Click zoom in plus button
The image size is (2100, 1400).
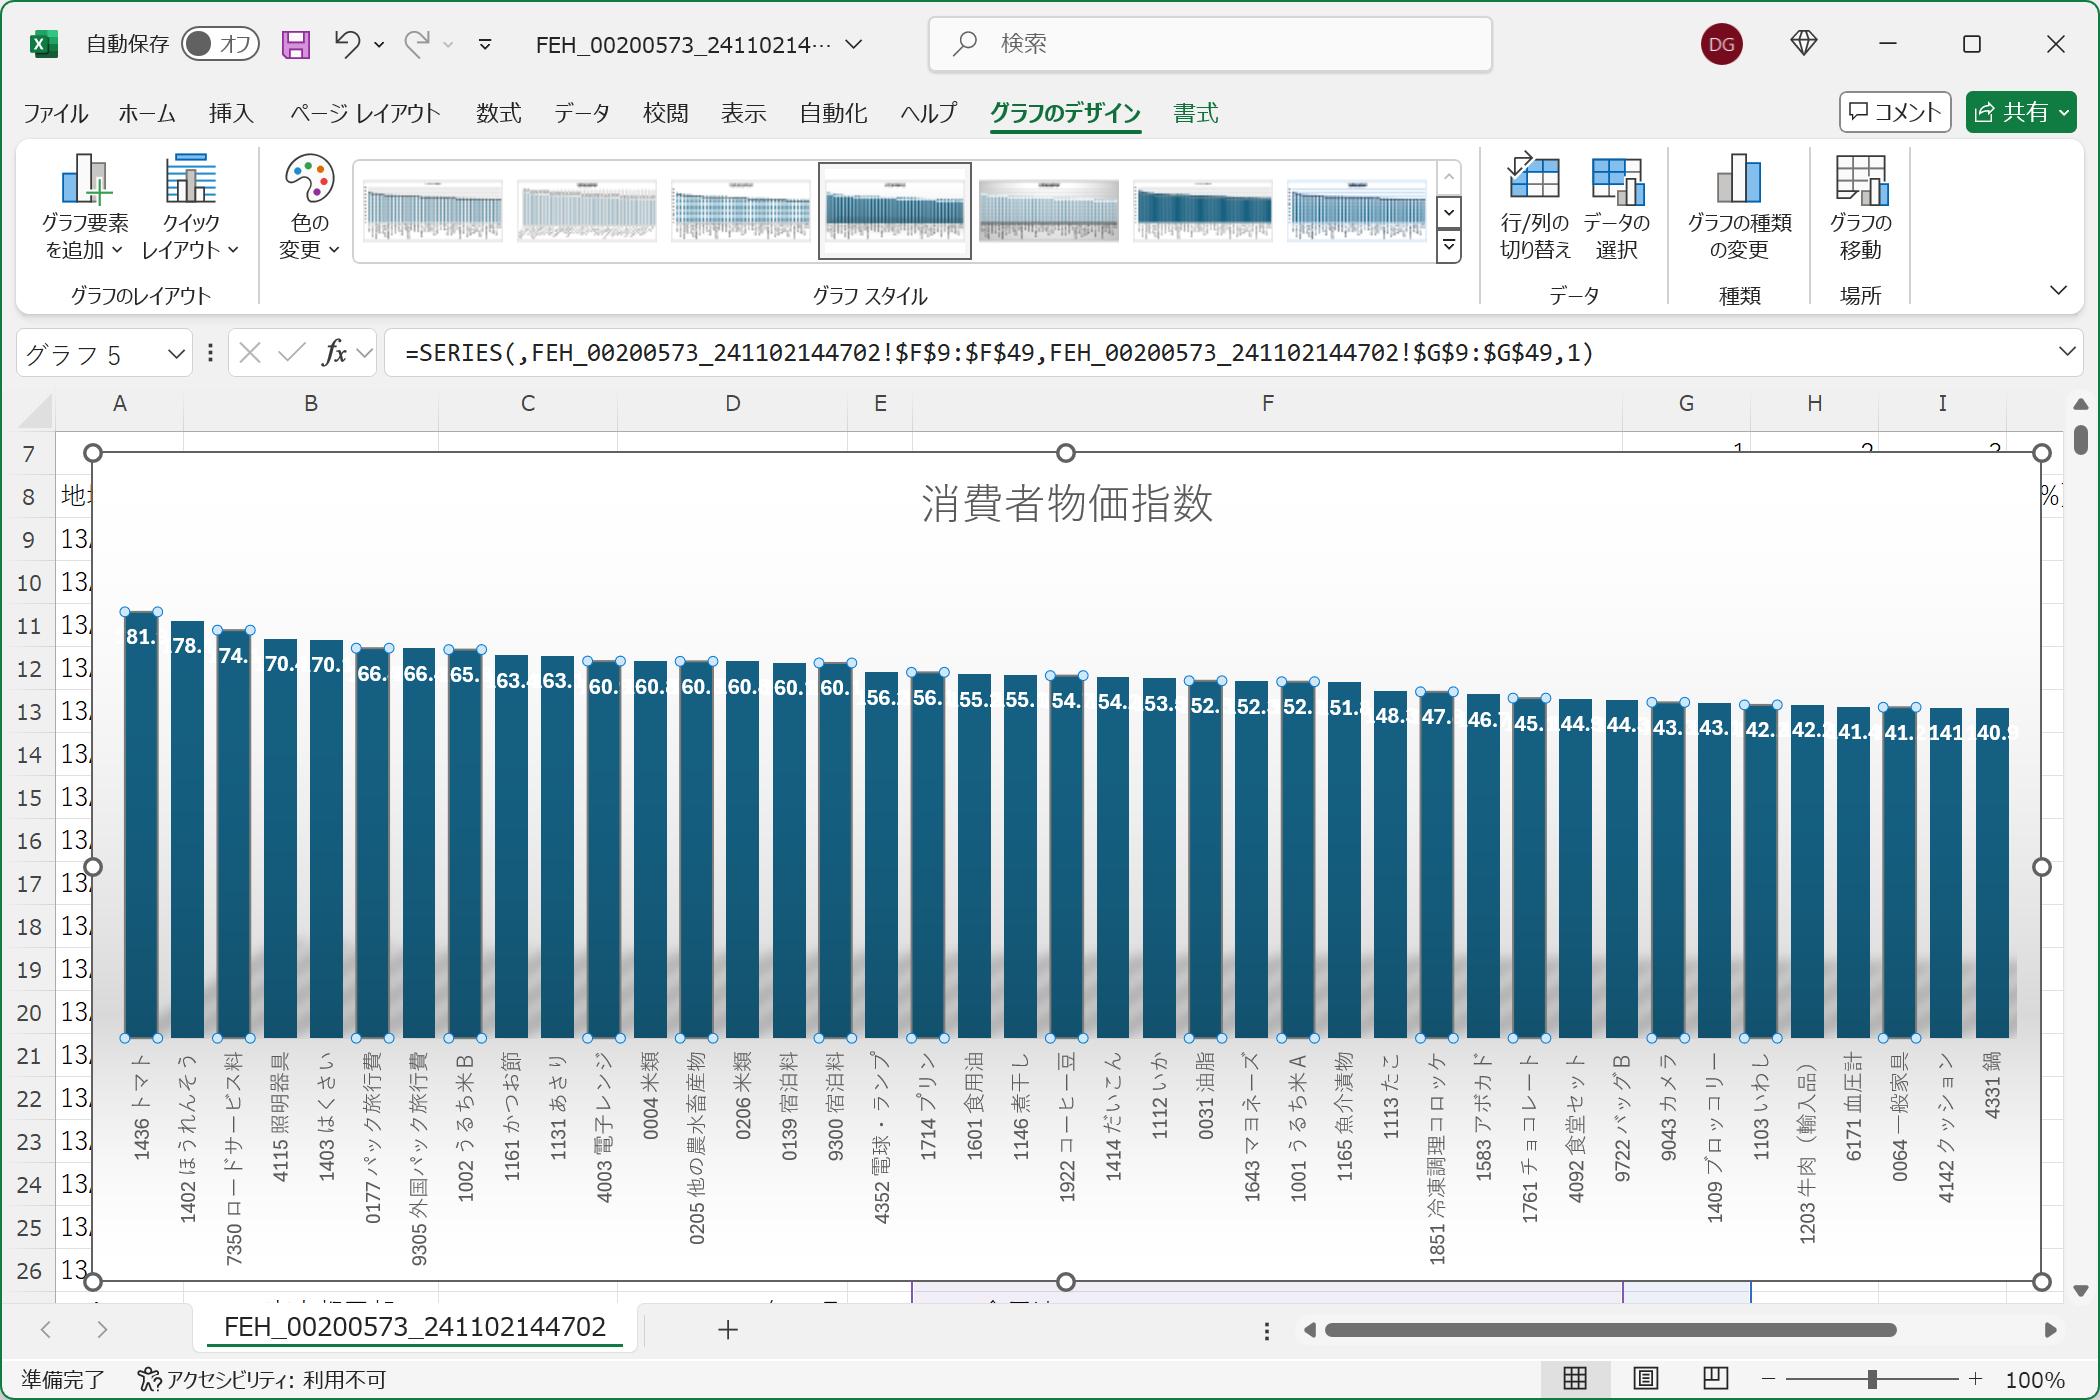[1976, 1380]
